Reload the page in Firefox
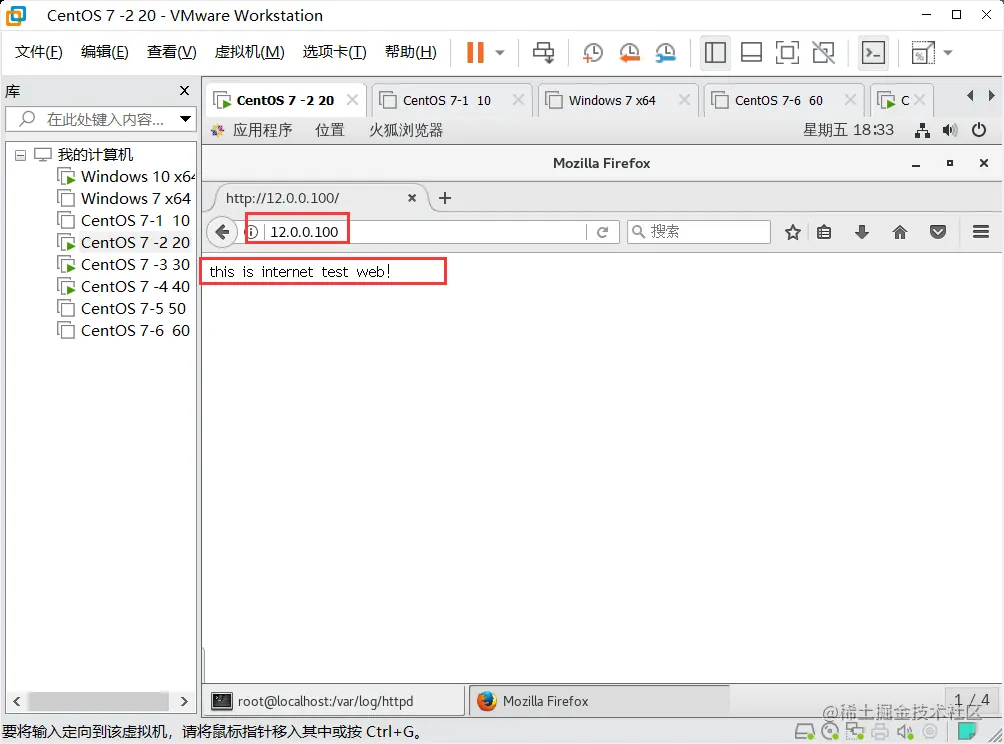 pyautogui.click(x=603, y=231)
